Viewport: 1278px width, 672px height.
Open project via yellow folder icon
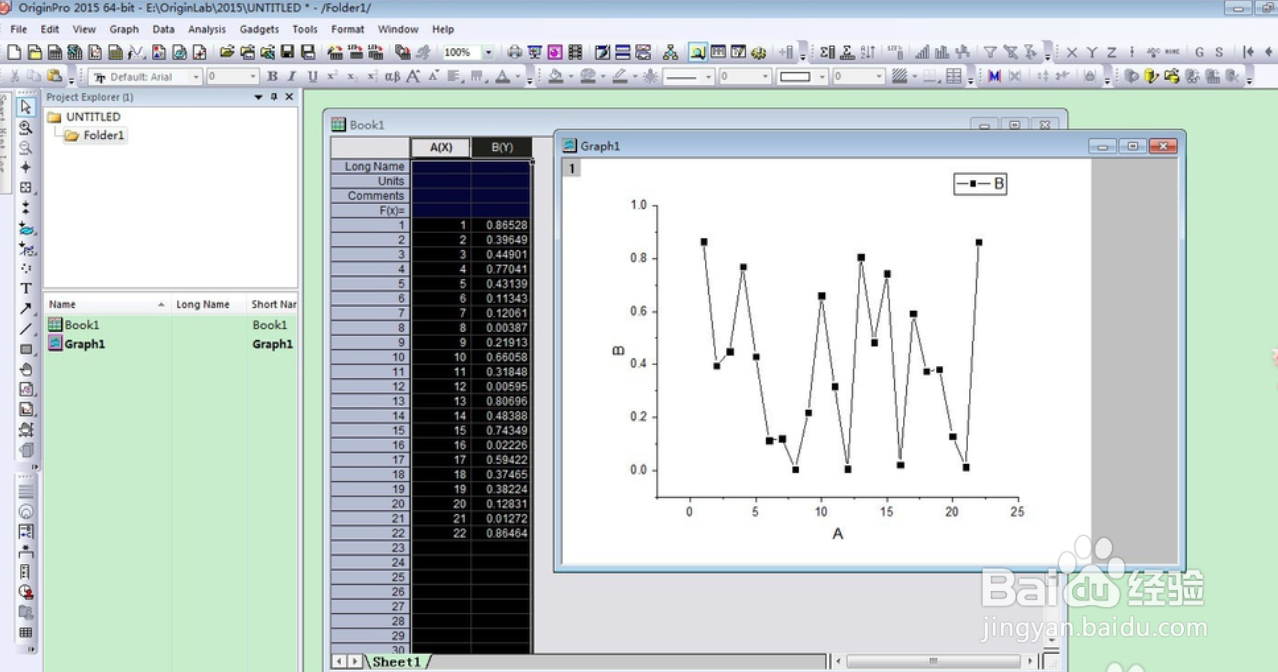[227, 52]
